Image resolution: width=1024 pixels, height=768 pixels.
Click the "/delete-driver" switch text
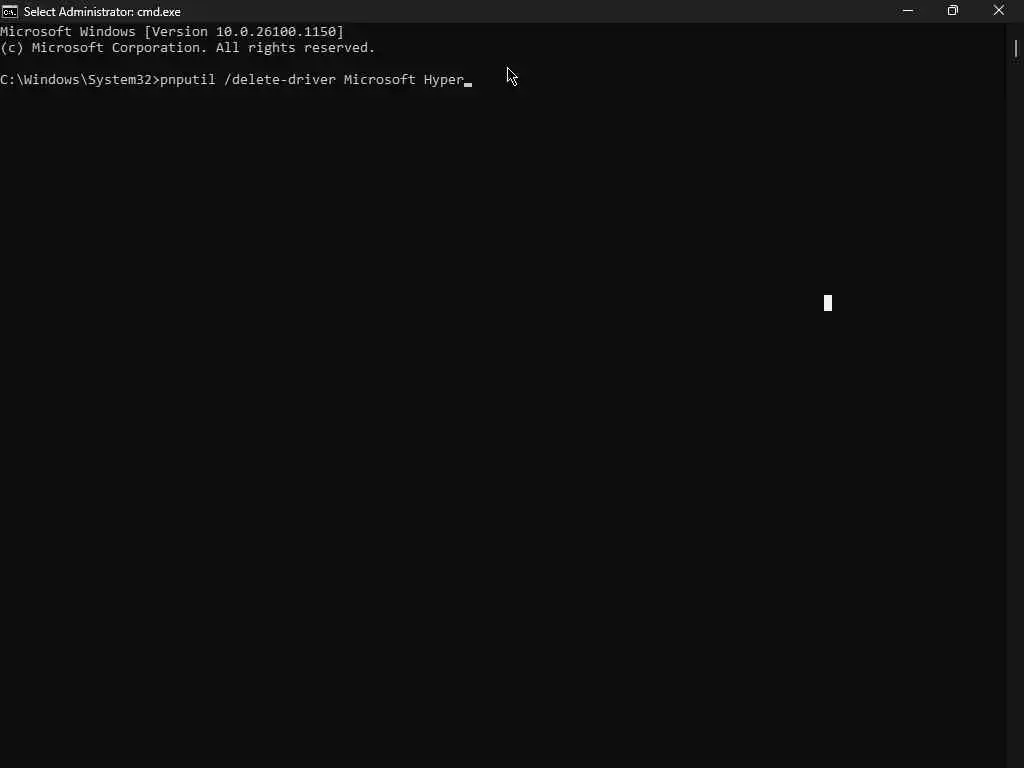point(280,80)
